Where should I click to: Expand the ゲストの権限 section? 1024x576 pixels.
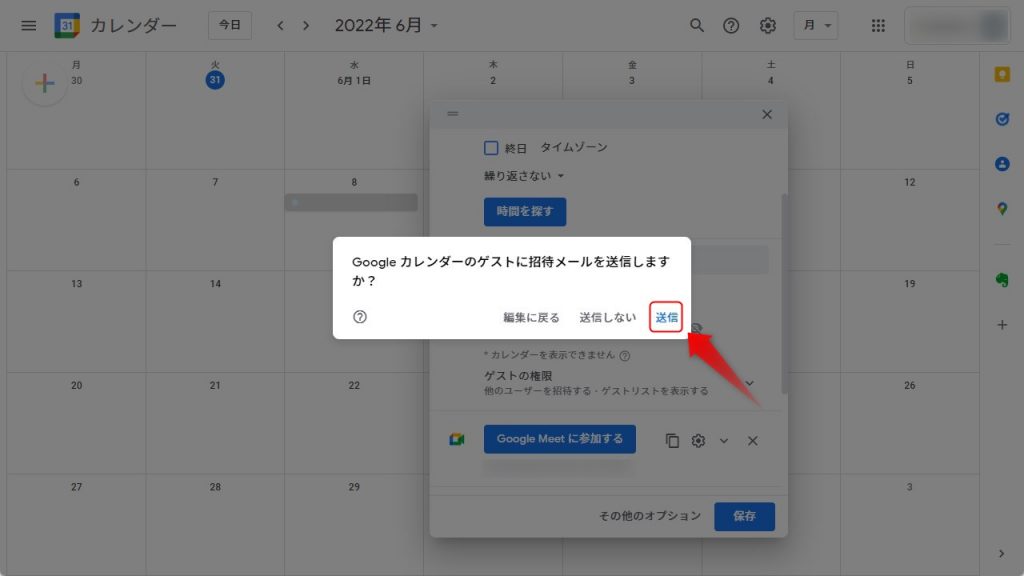[x=750, y=383]
